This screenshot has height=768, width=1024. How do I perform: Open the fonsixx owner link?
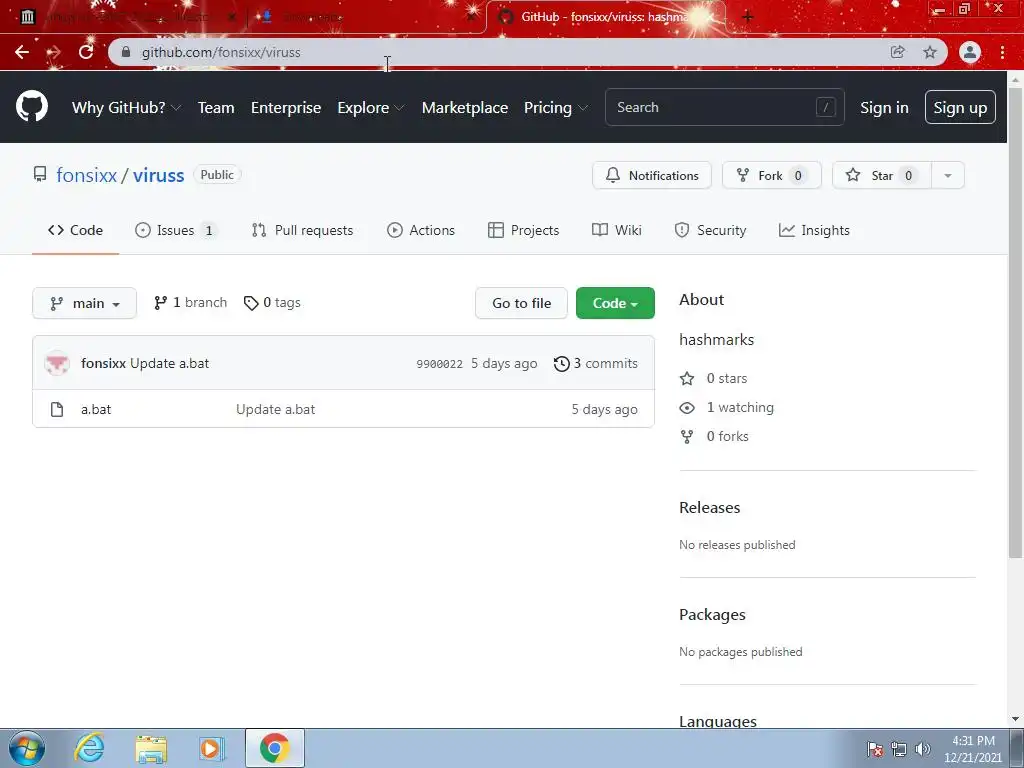point(86,175)
